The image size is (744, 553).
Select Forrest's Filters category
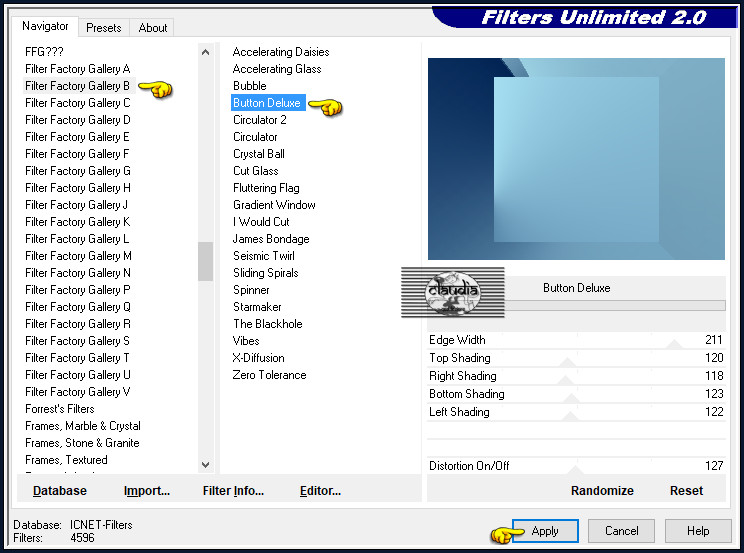60,409
